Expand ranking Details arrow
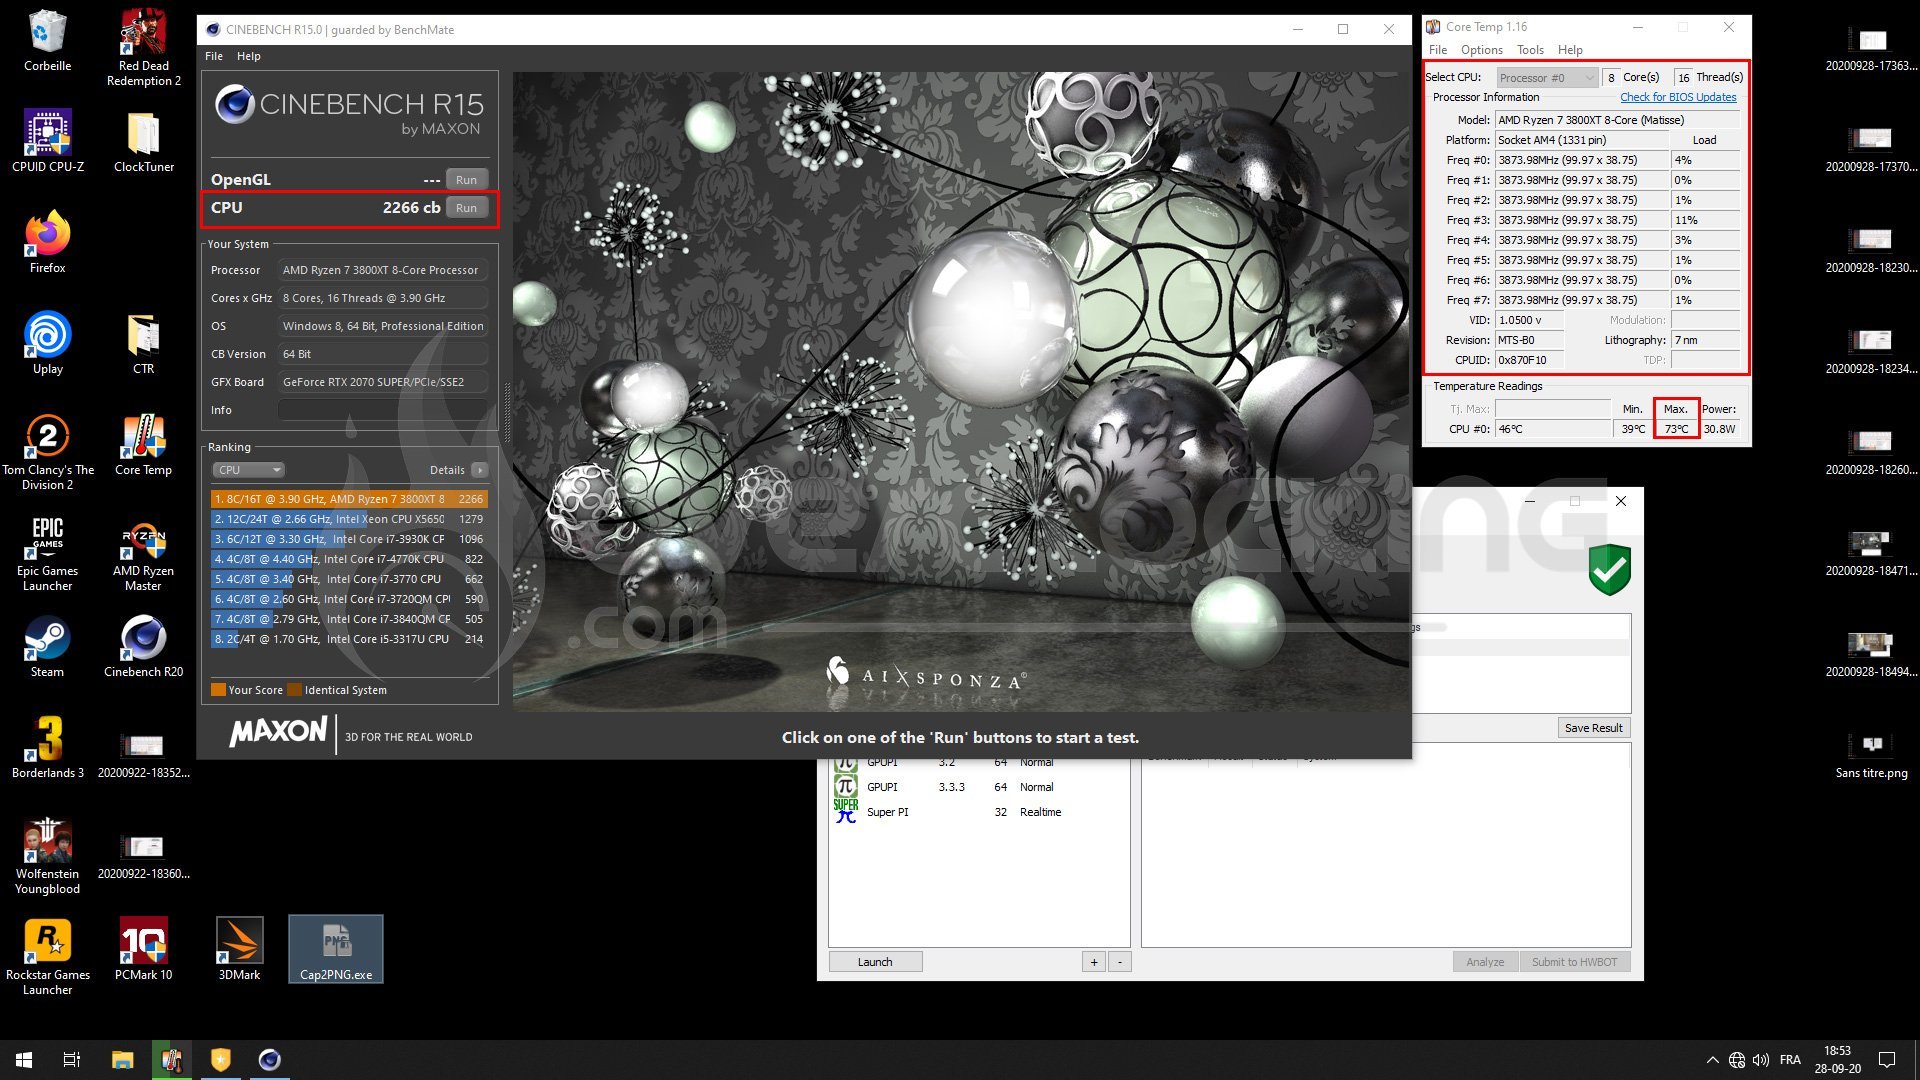The width and height of the screenshot is (1920, 1080). click(480, 470)
